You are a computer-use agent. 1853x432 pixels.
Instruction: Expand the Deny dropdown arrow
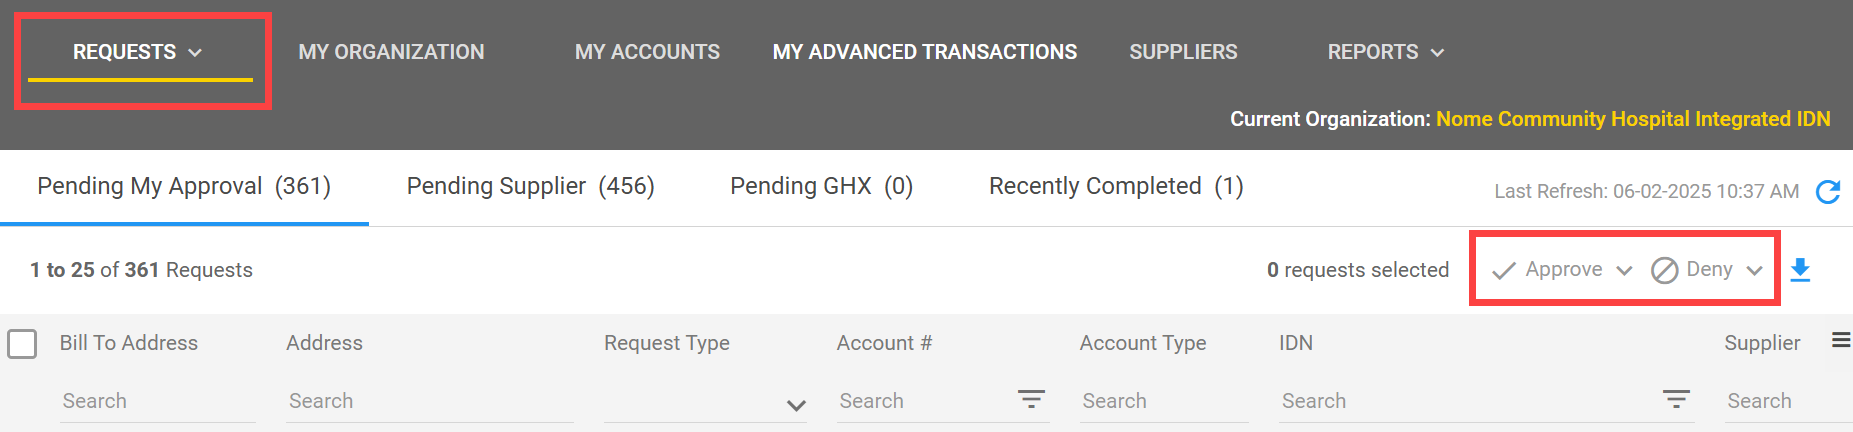point(1754,270)
